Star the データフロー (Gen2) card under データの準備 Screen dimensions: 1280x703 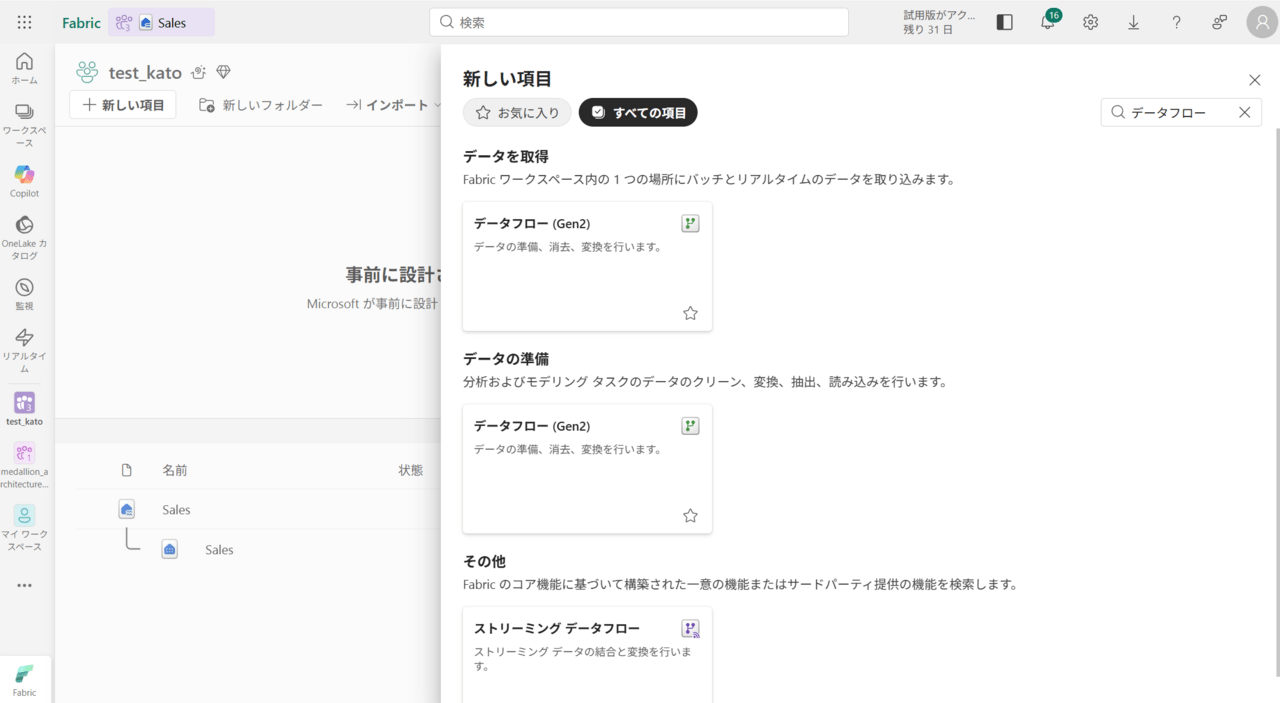(x=690, y=516)
